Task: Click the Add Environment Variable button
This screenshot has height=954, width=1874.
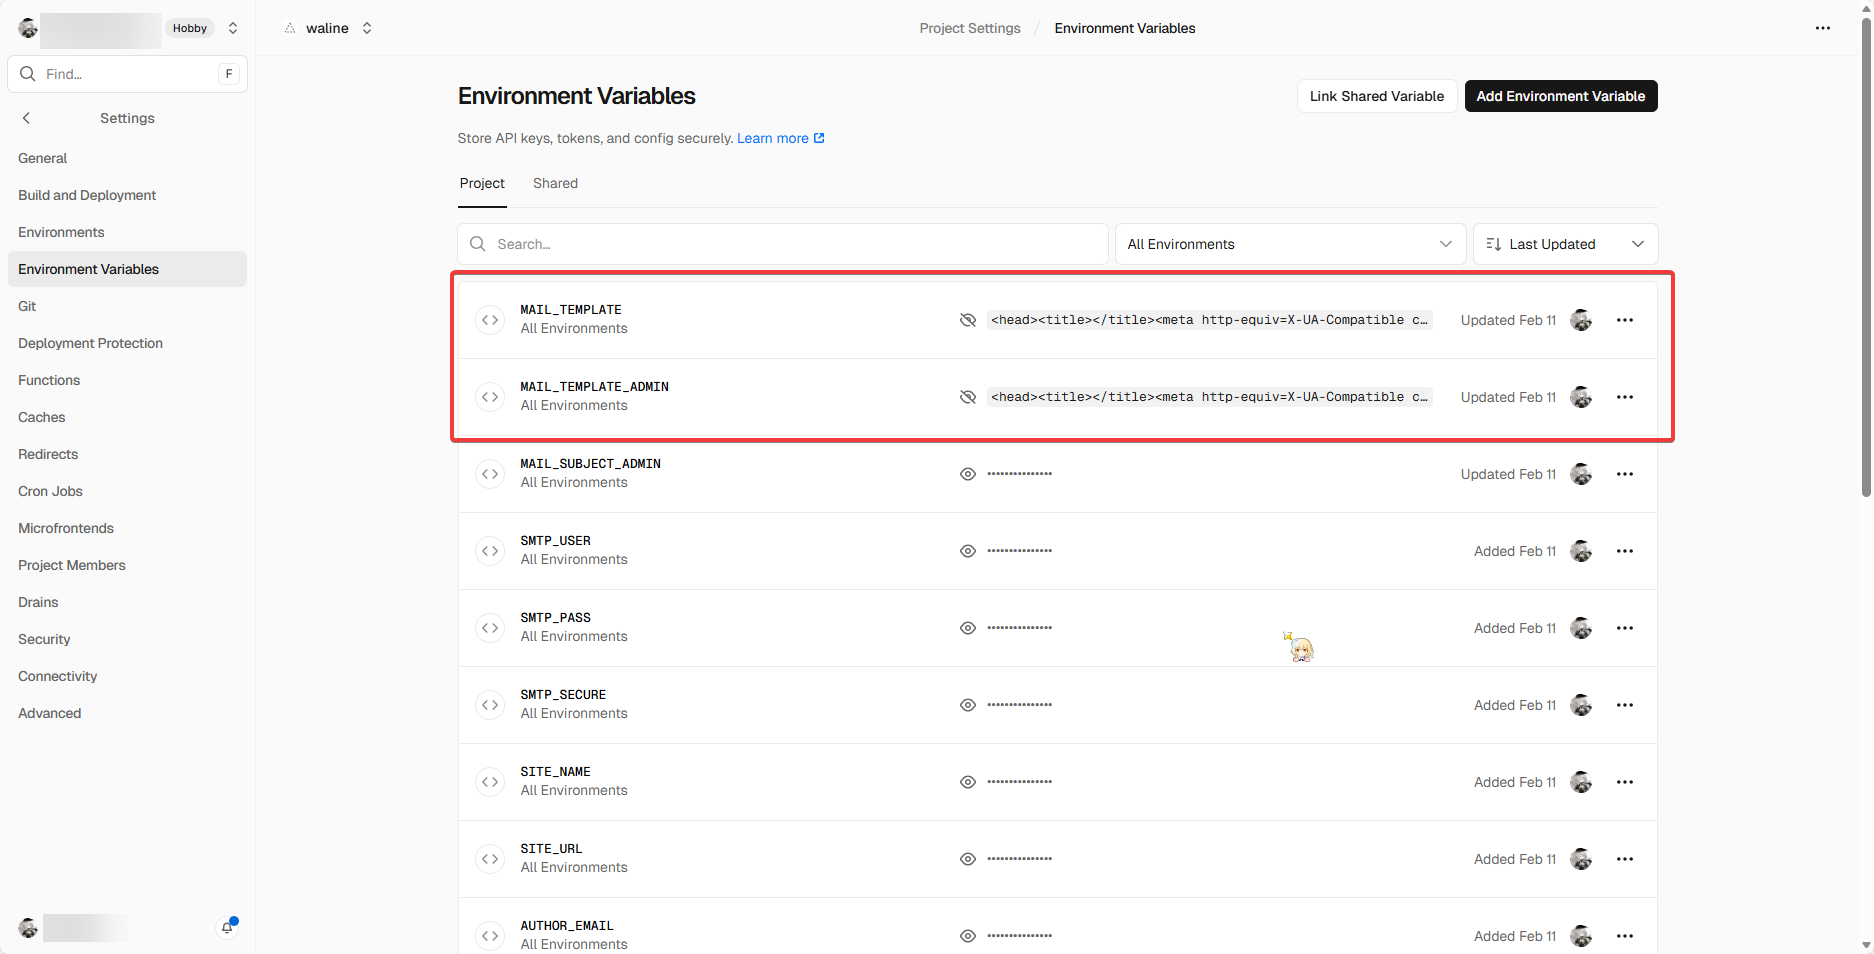Action: pos(1560,96)
